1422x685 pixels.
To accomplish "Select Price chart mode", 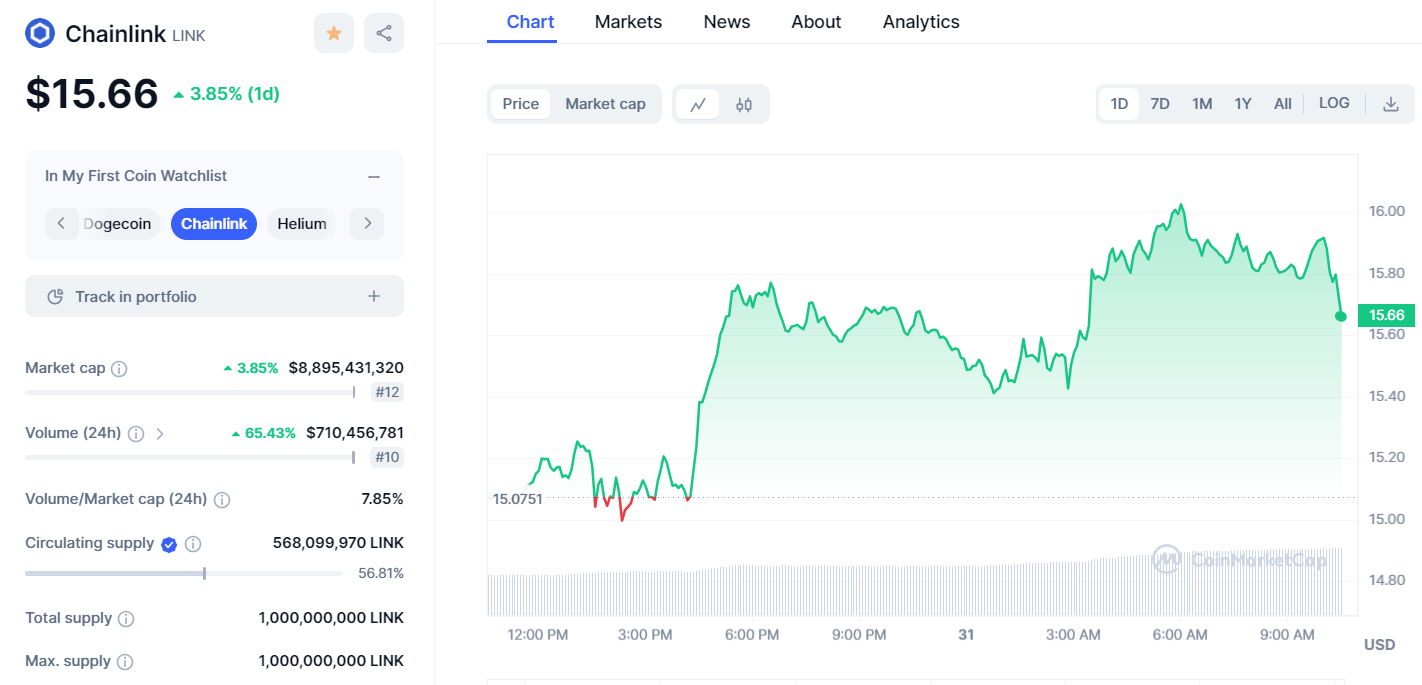I will 520,104.
